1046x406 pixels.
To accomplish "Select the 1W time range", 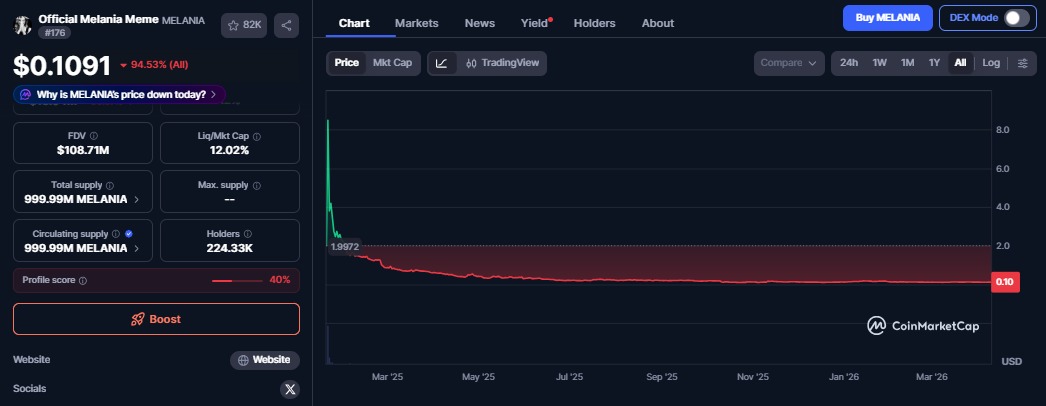I will pyautogui.click(x=879, y=63).
